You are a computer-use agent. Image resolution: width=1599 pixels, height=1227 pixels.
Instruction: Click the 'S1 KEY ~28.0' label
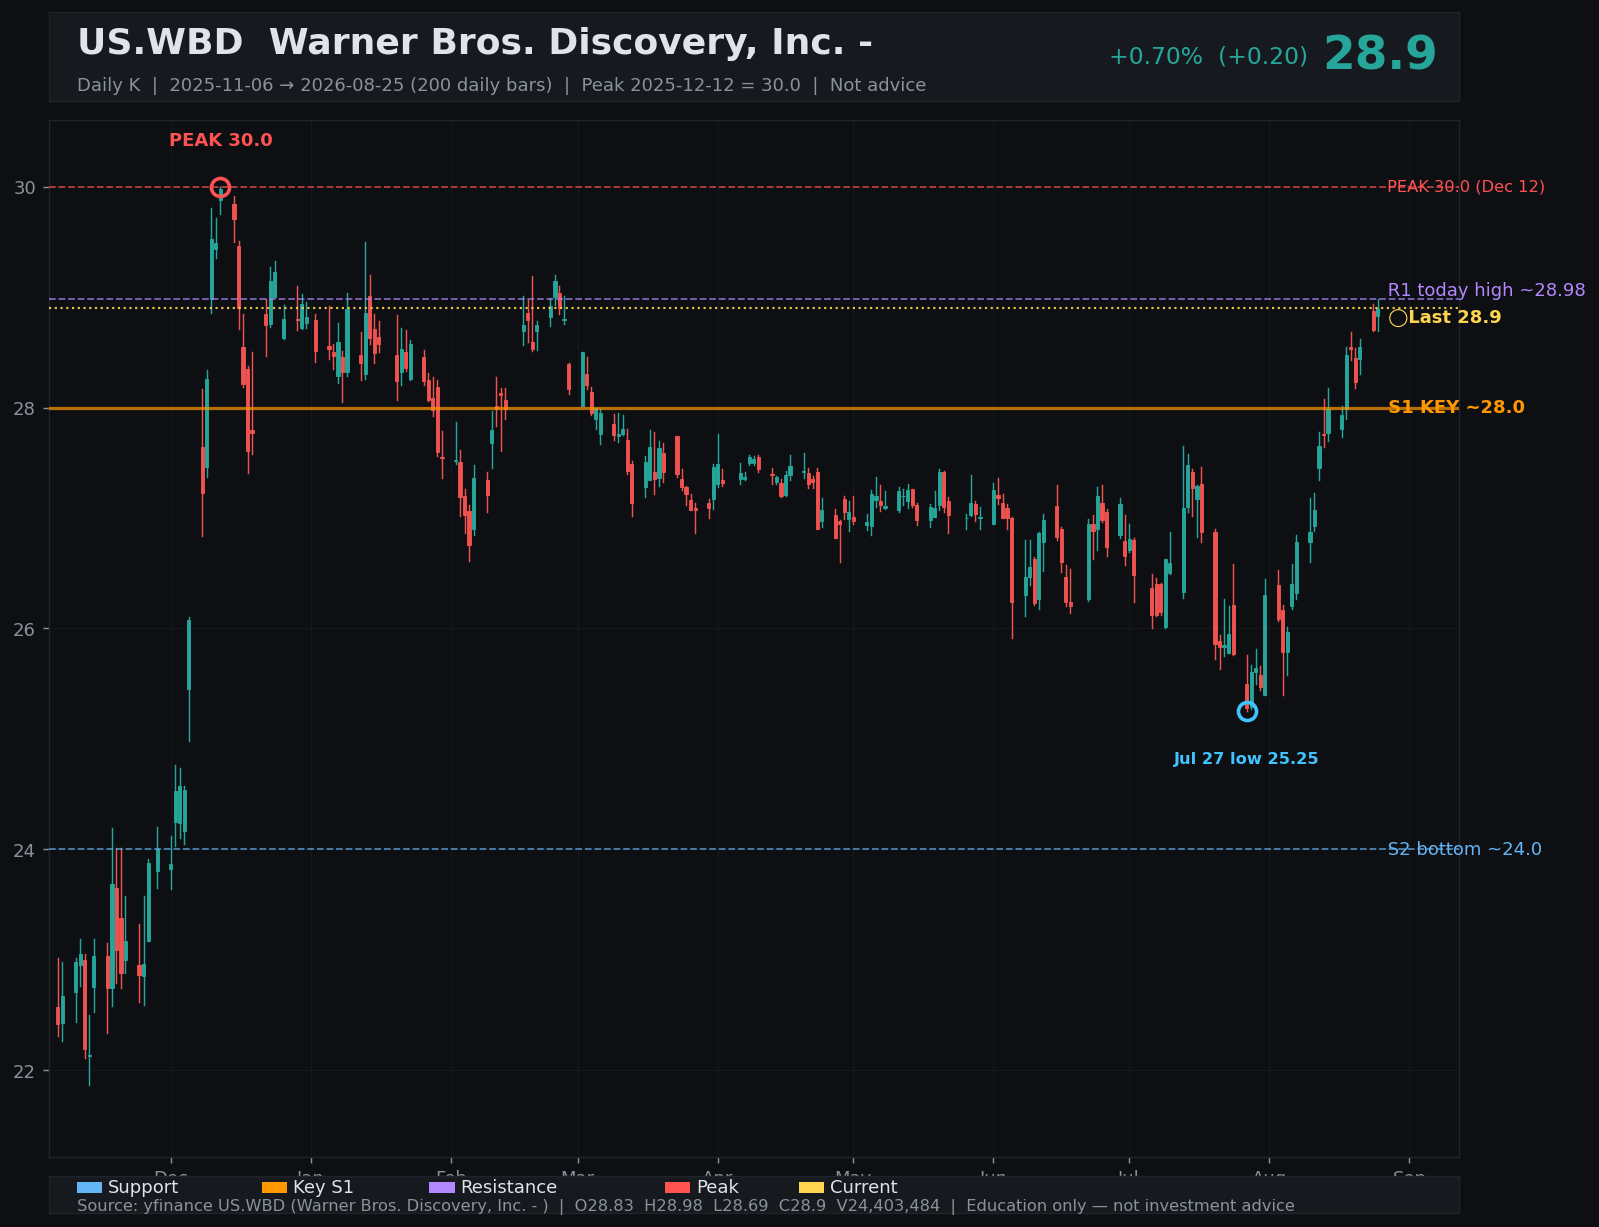[1456, 407]
